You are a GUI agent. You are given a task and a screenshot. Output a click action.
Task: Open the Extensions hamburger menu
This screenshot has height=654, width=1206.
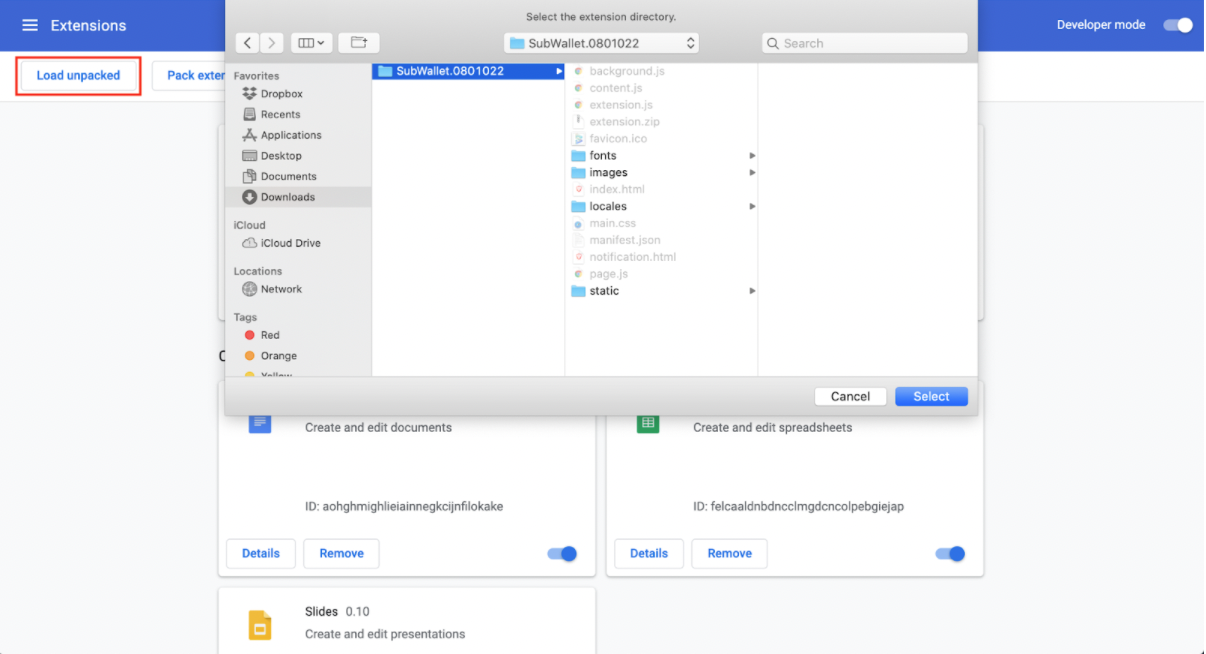point(30,25)
